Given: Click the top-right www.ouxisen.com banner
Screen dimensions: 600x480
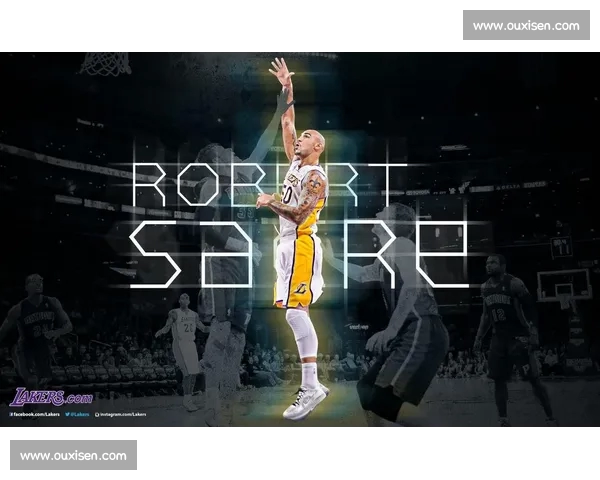Looking at the screenshot, I should 525,25.
